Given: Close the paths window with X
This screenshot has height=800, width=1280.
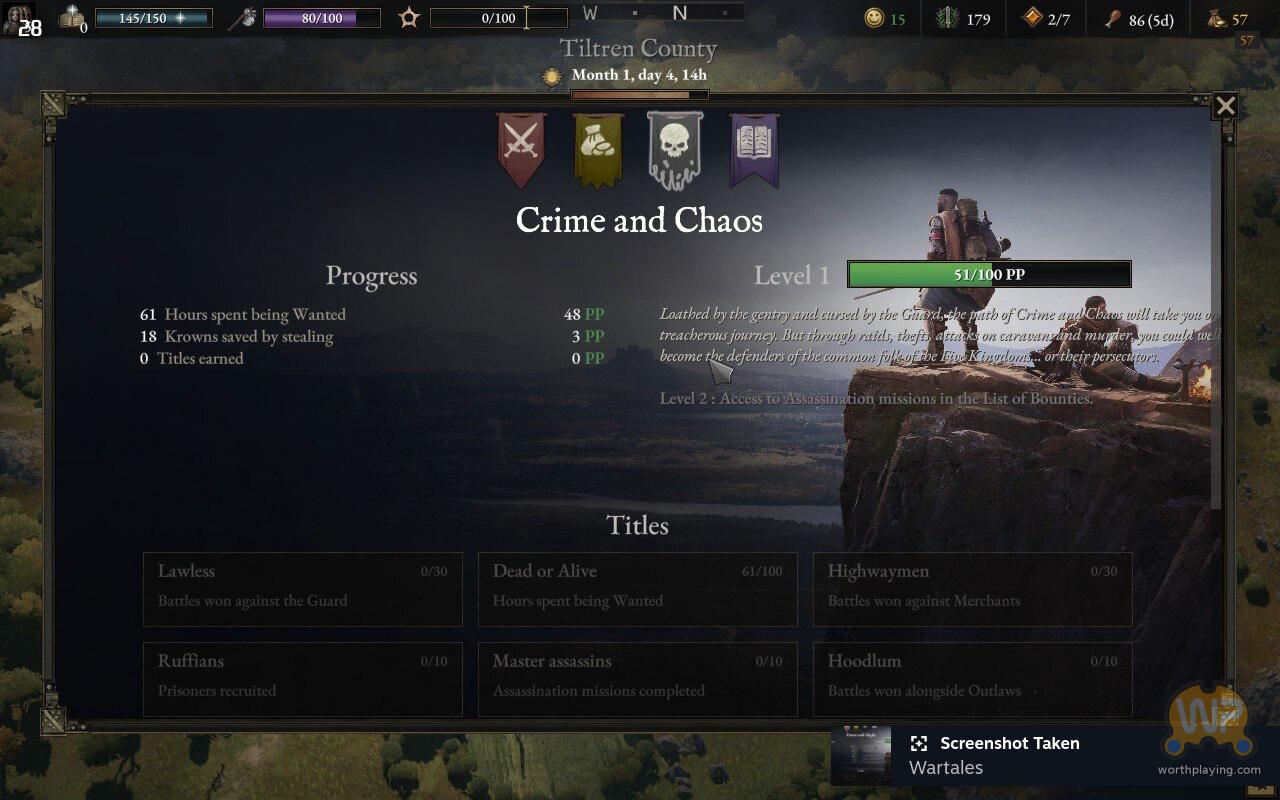Looking at the screenshot, I should pyautogui.click(x=1225, y=106).
